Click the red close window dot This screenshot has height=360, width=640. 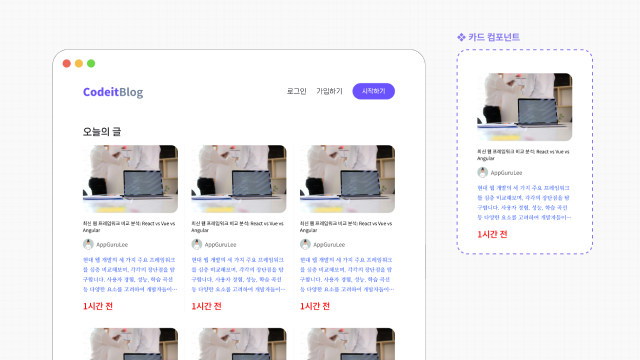pyautogui.click(x=67, y=63)
